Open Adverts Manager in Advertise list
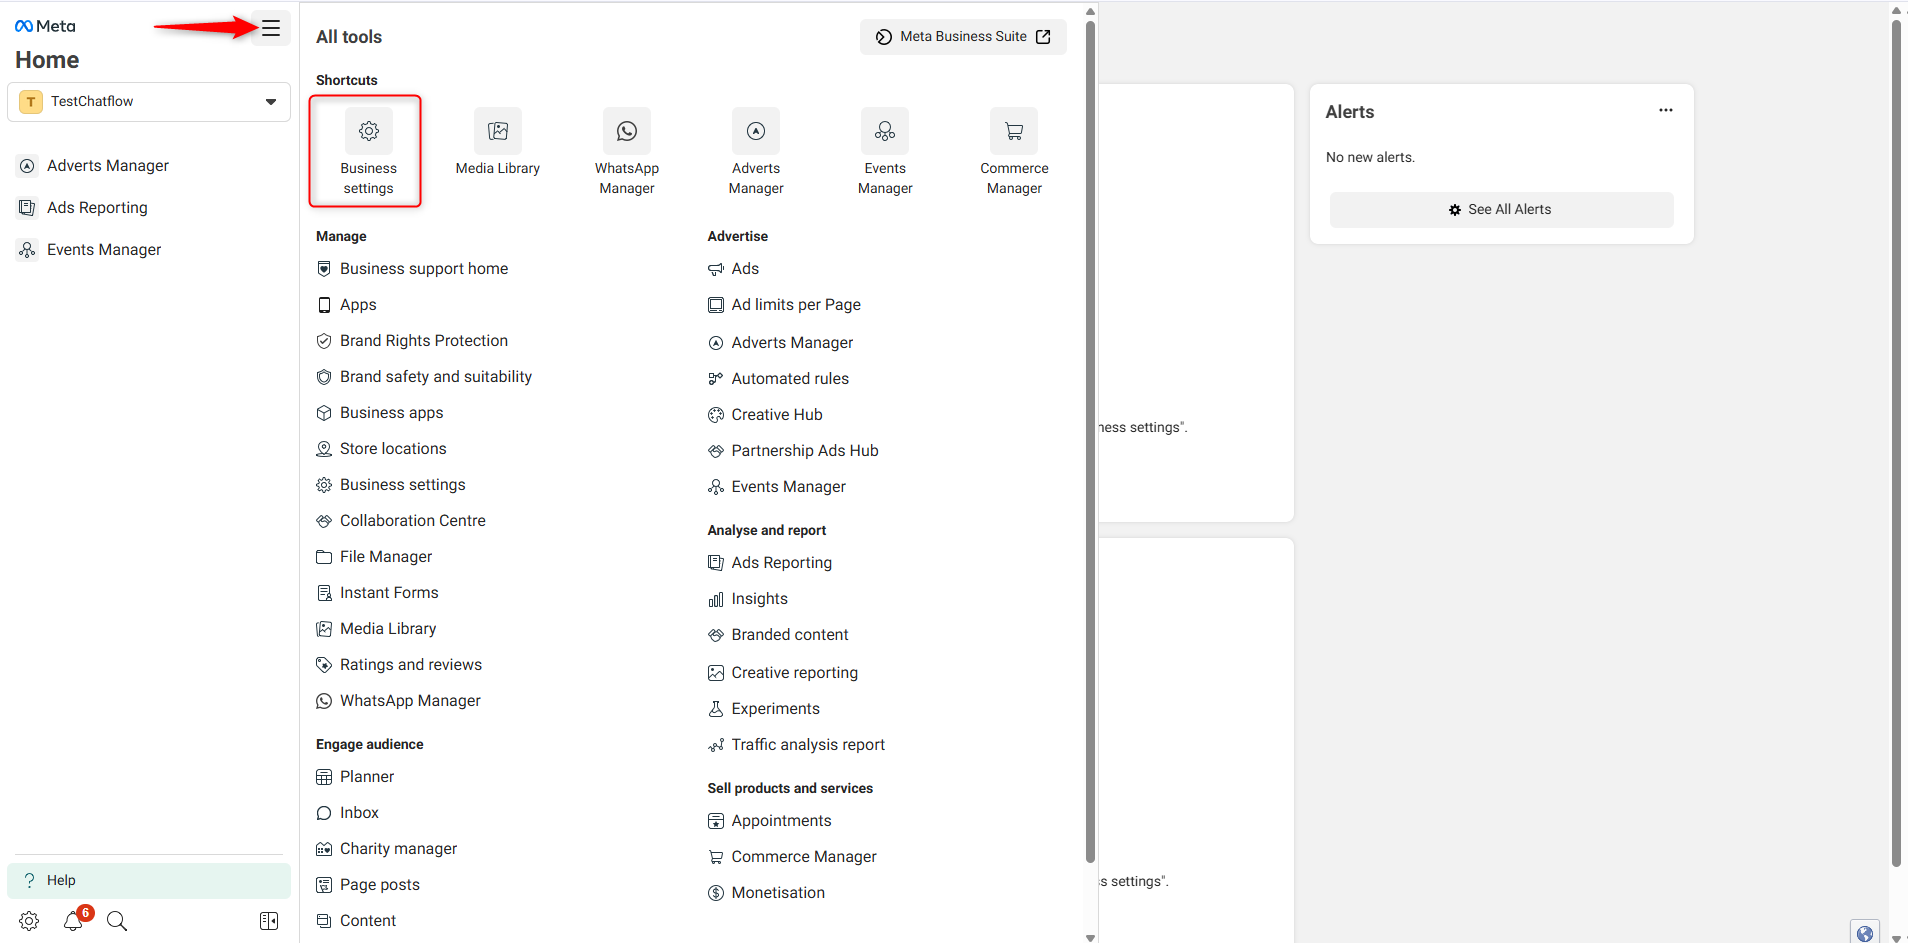 pyautogui.click(x=780, y=343)
